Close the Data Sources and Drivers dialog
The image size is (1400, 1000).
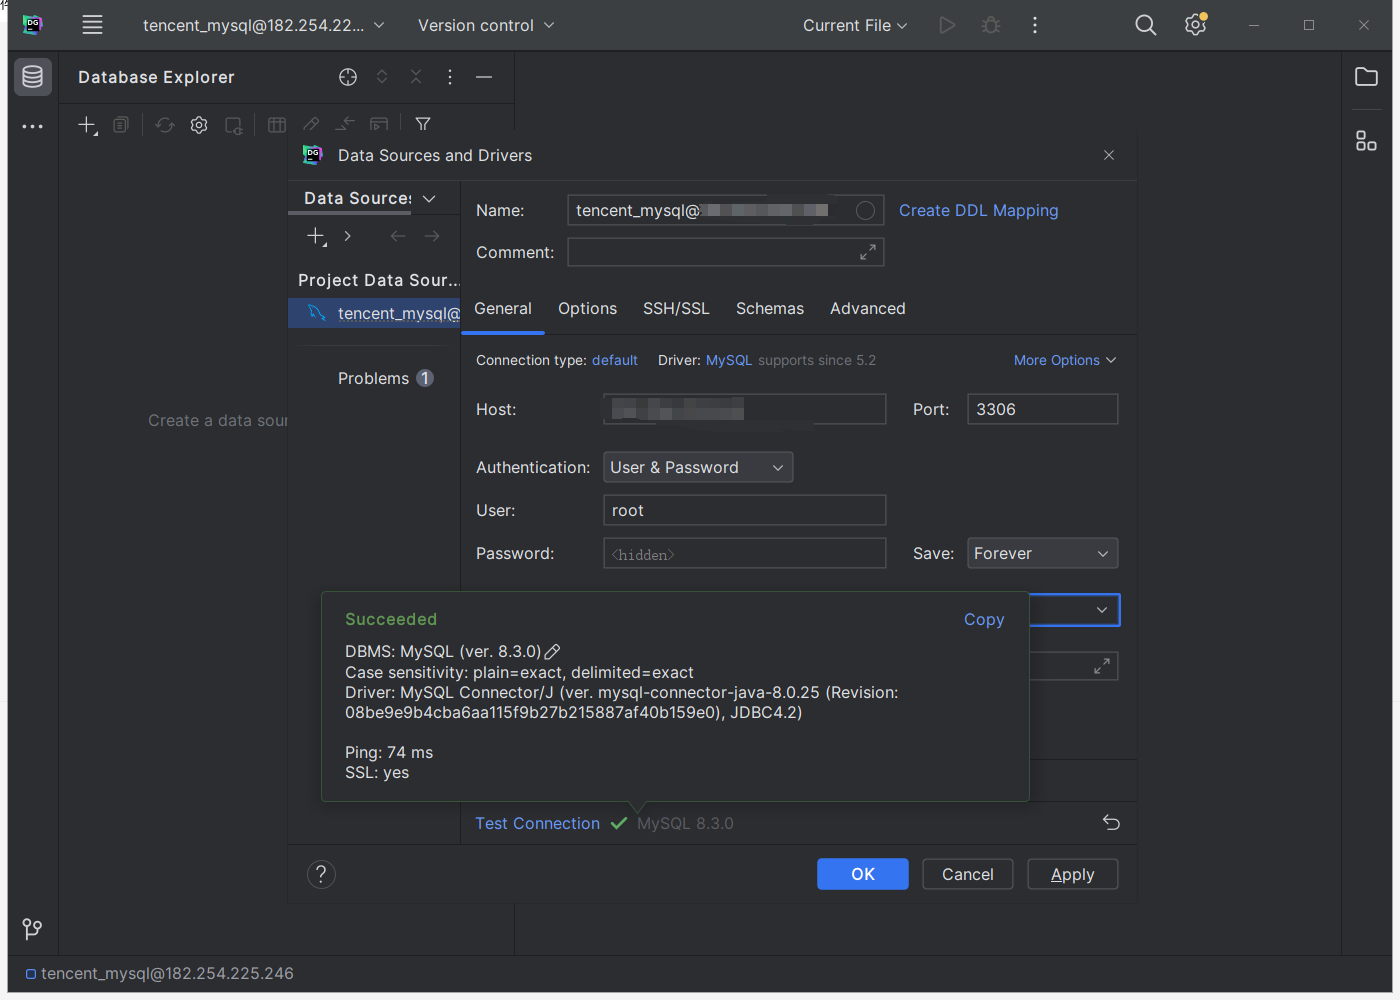click(1109, 155)
